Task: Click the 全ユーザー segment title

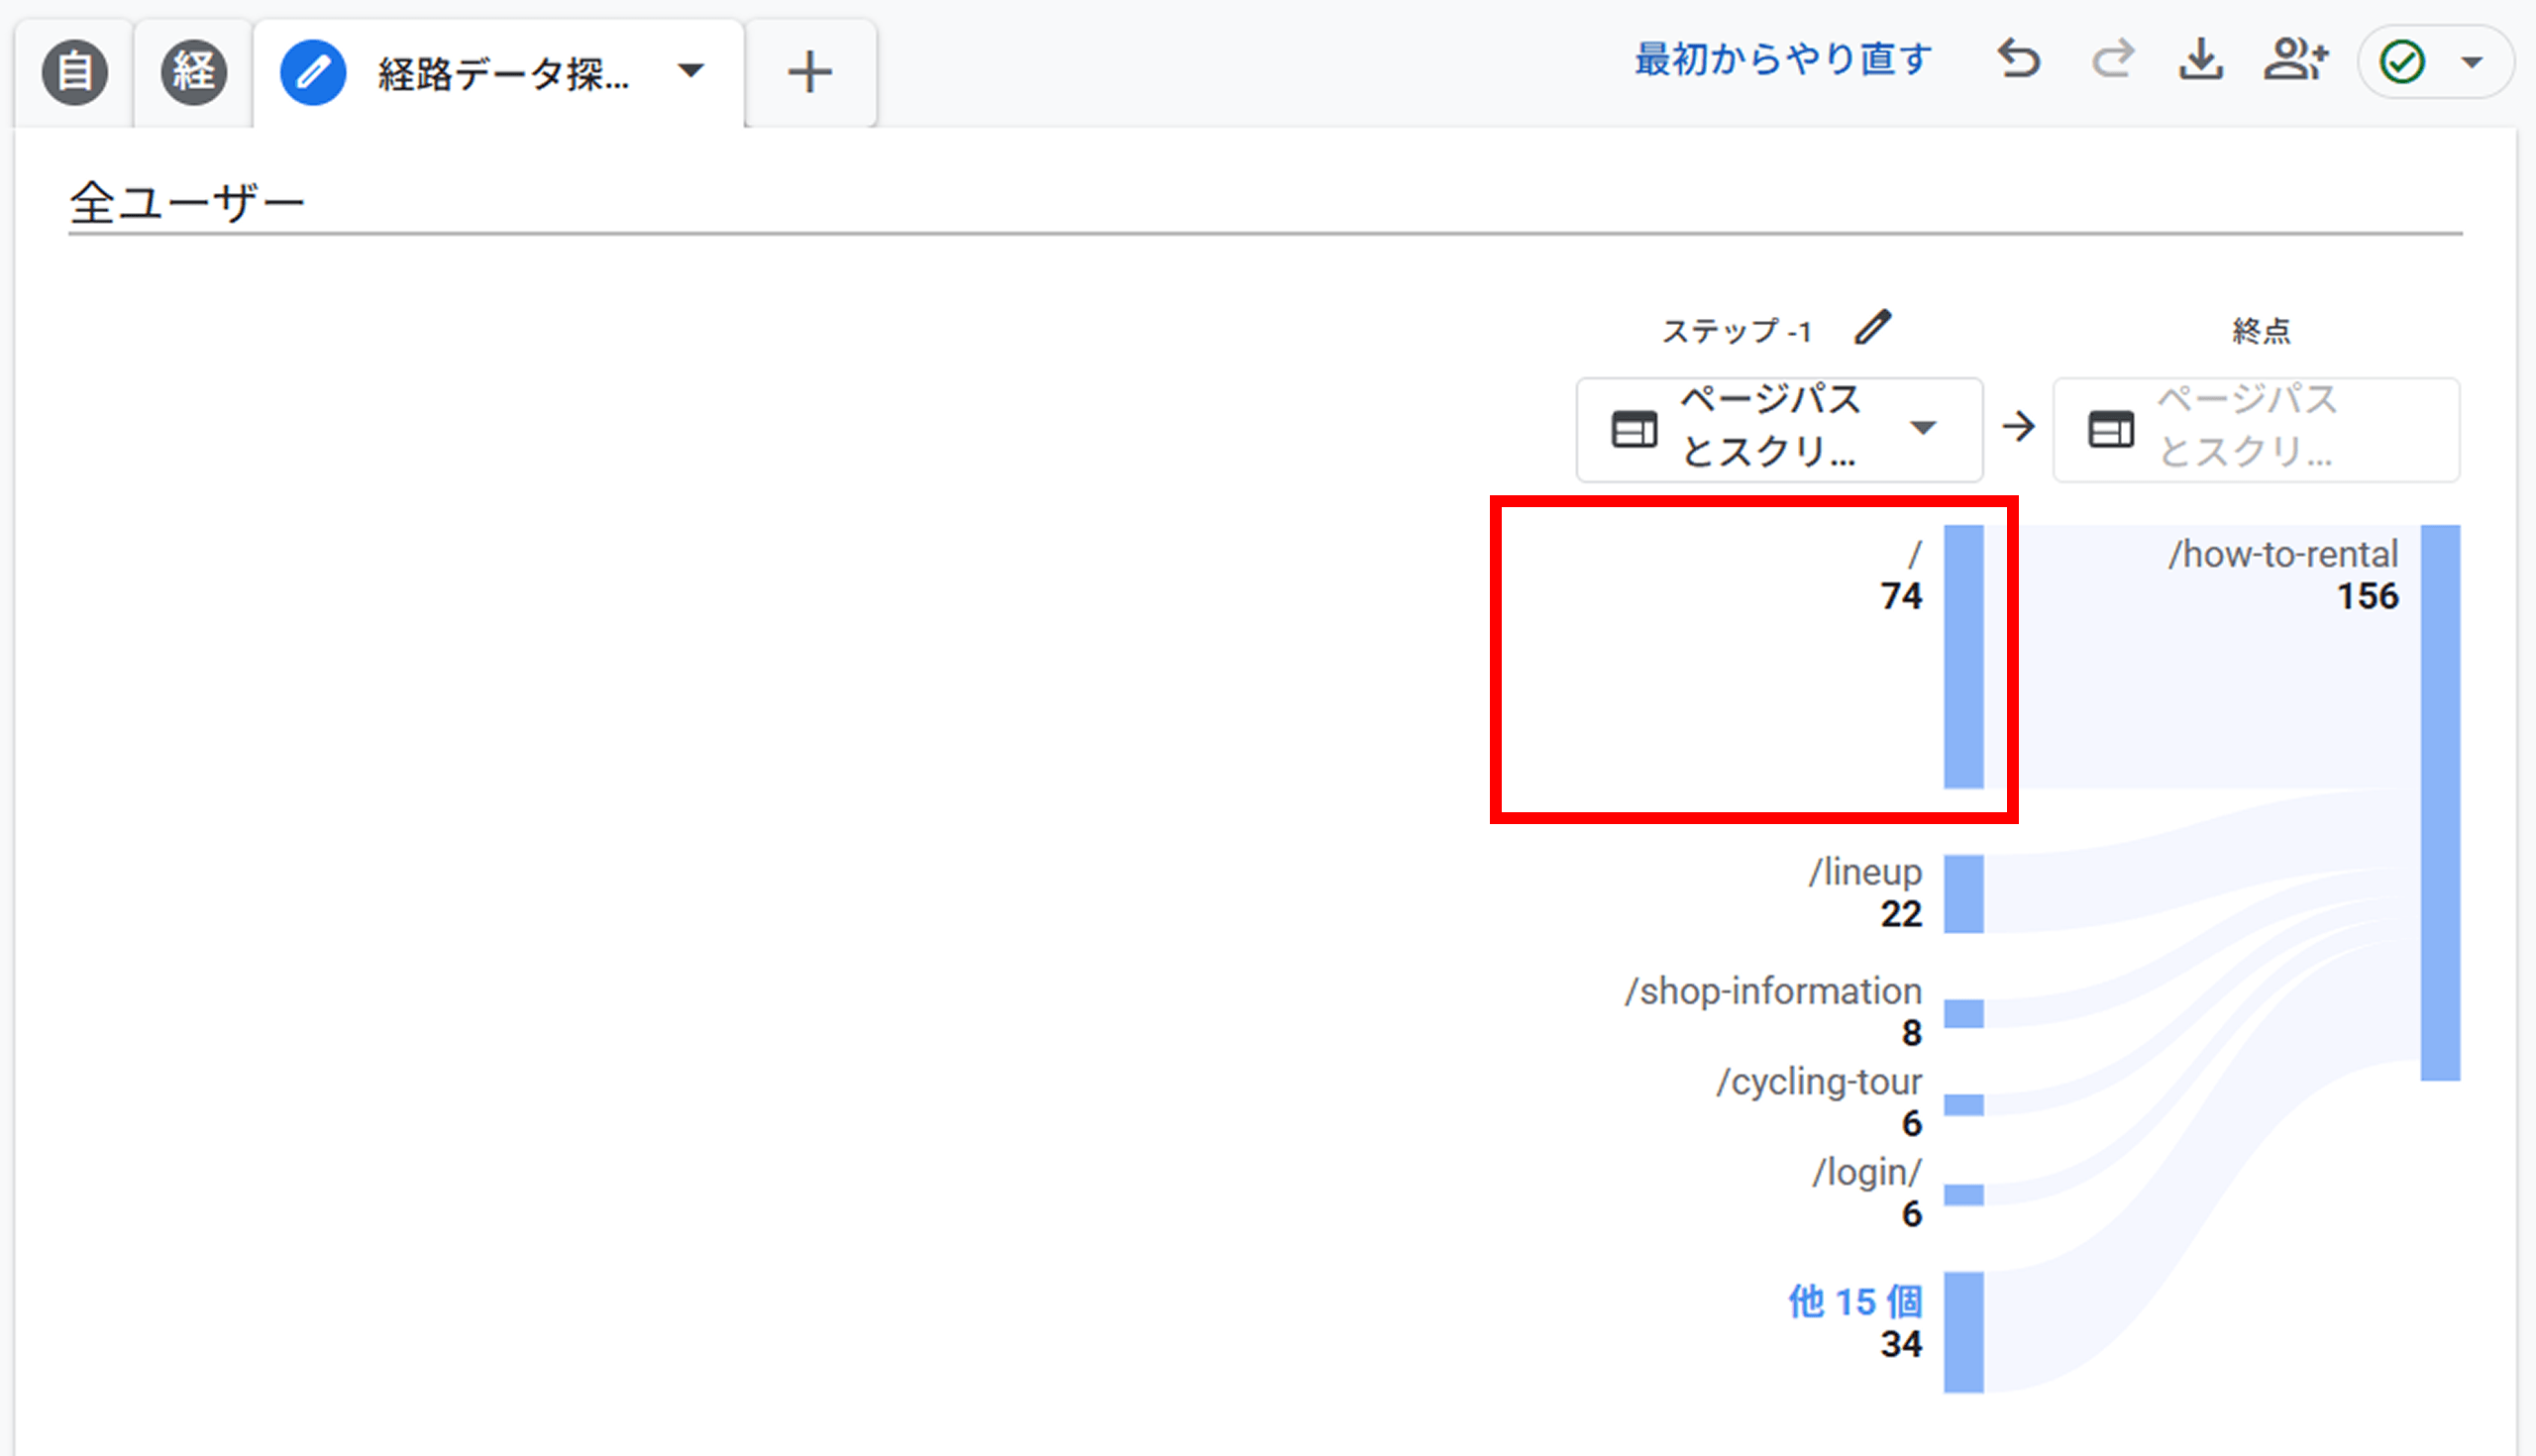Action: pos(187,203)
